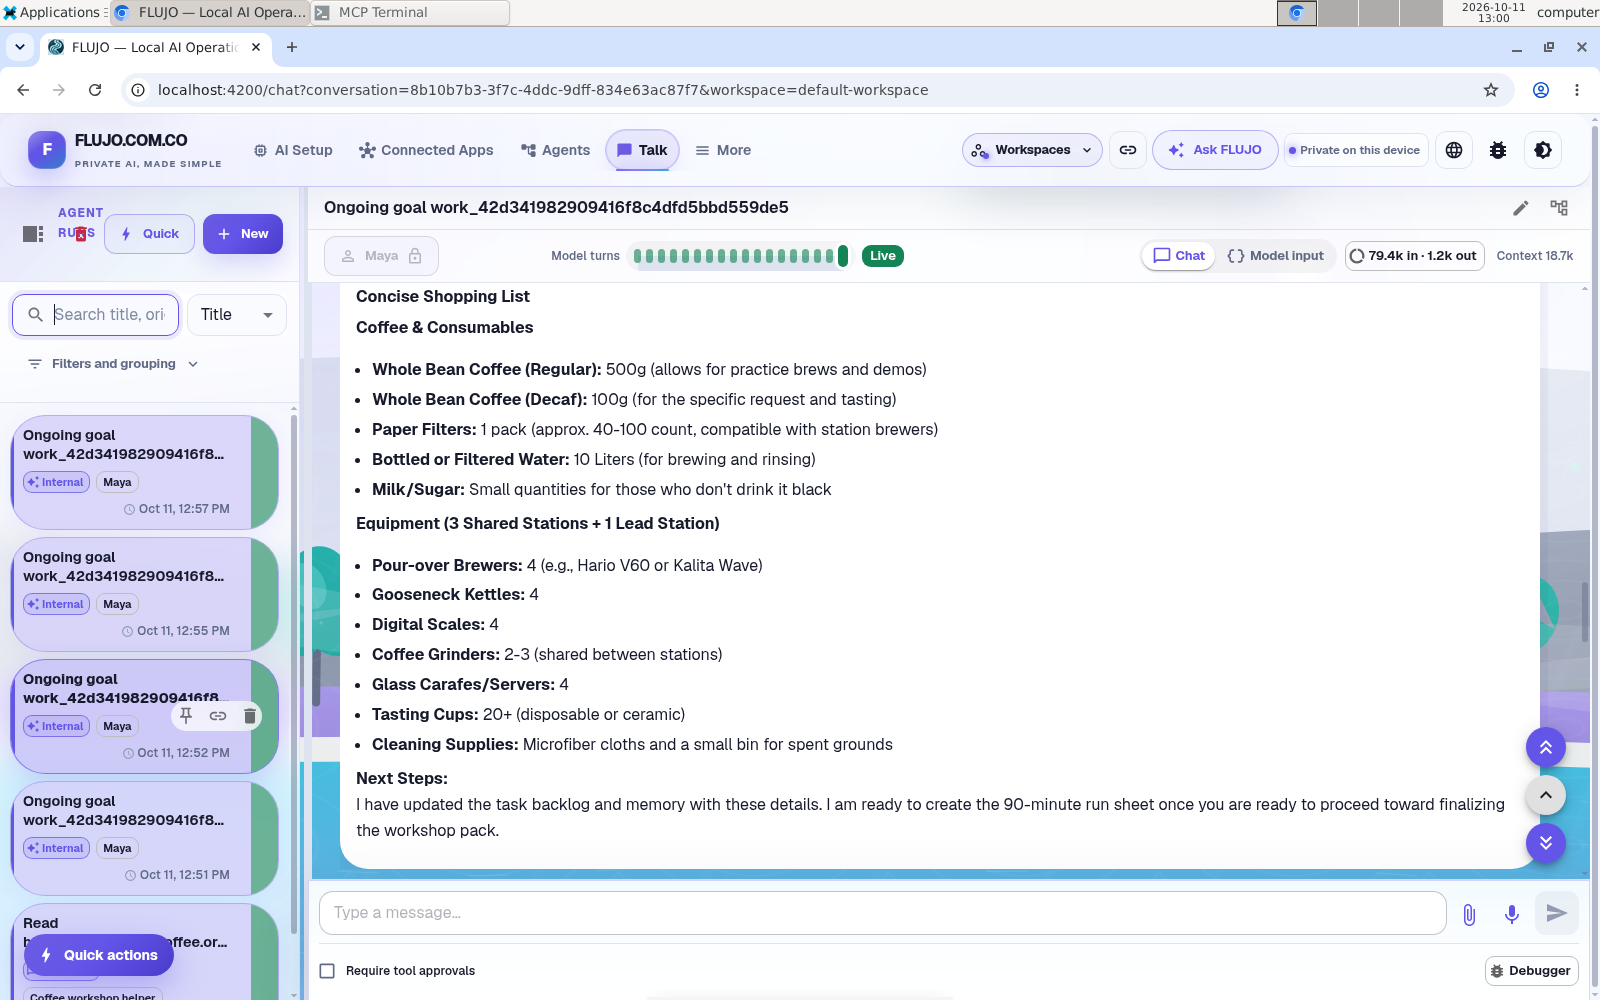Open Connected Apps tab
This screenshot has height=1000, width=1600.
426,150
